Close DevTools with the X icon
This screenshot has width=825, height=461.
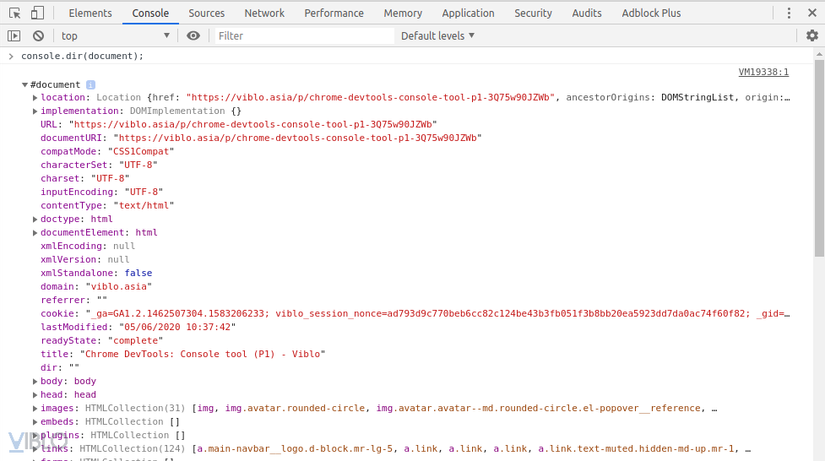click(812, 13)
